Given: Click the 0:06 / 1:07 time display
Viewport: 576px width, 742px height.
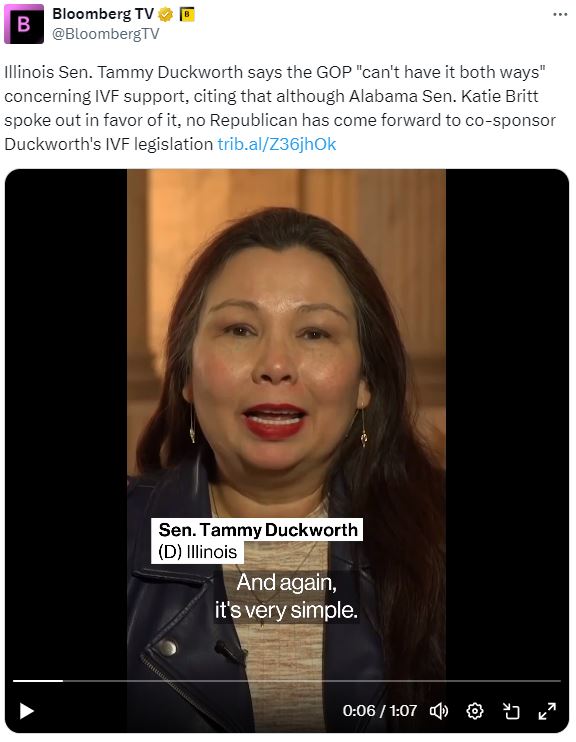Looking at the screenshot, I should point(380,711).
